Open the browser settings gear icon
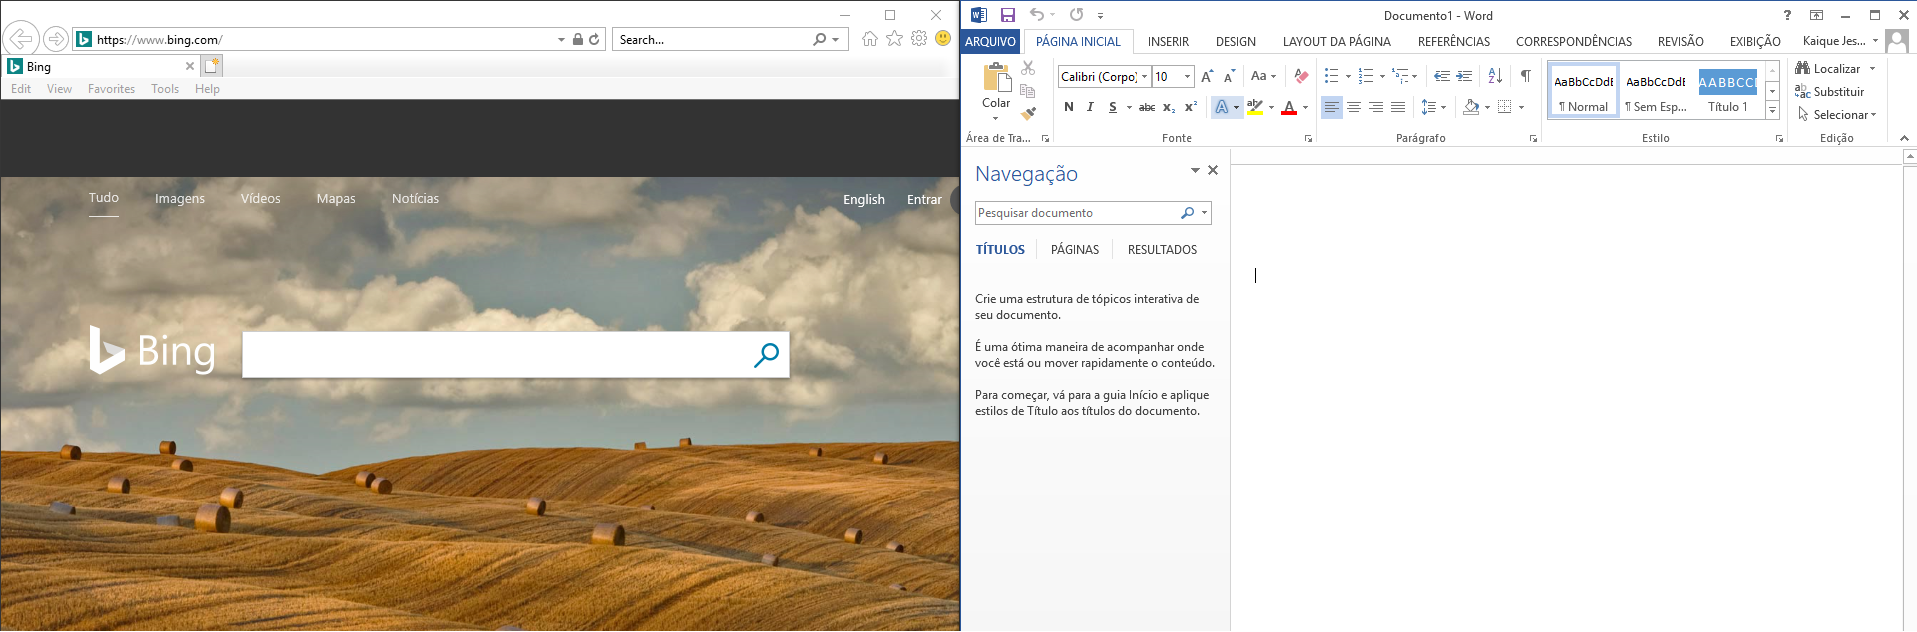The image size is (1917, 632). 919,39
